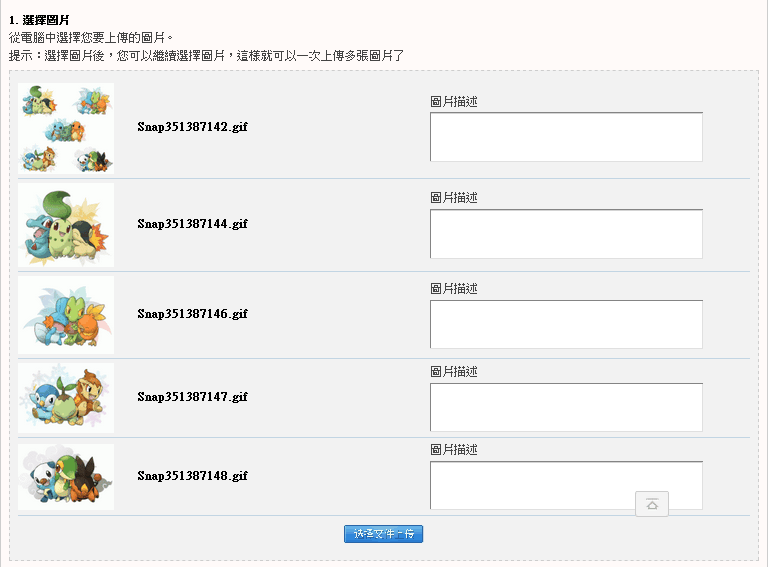Click description textarea for Snap351387147.gif
This screenshot has height=567, width=769.
(x=566, y=407)
